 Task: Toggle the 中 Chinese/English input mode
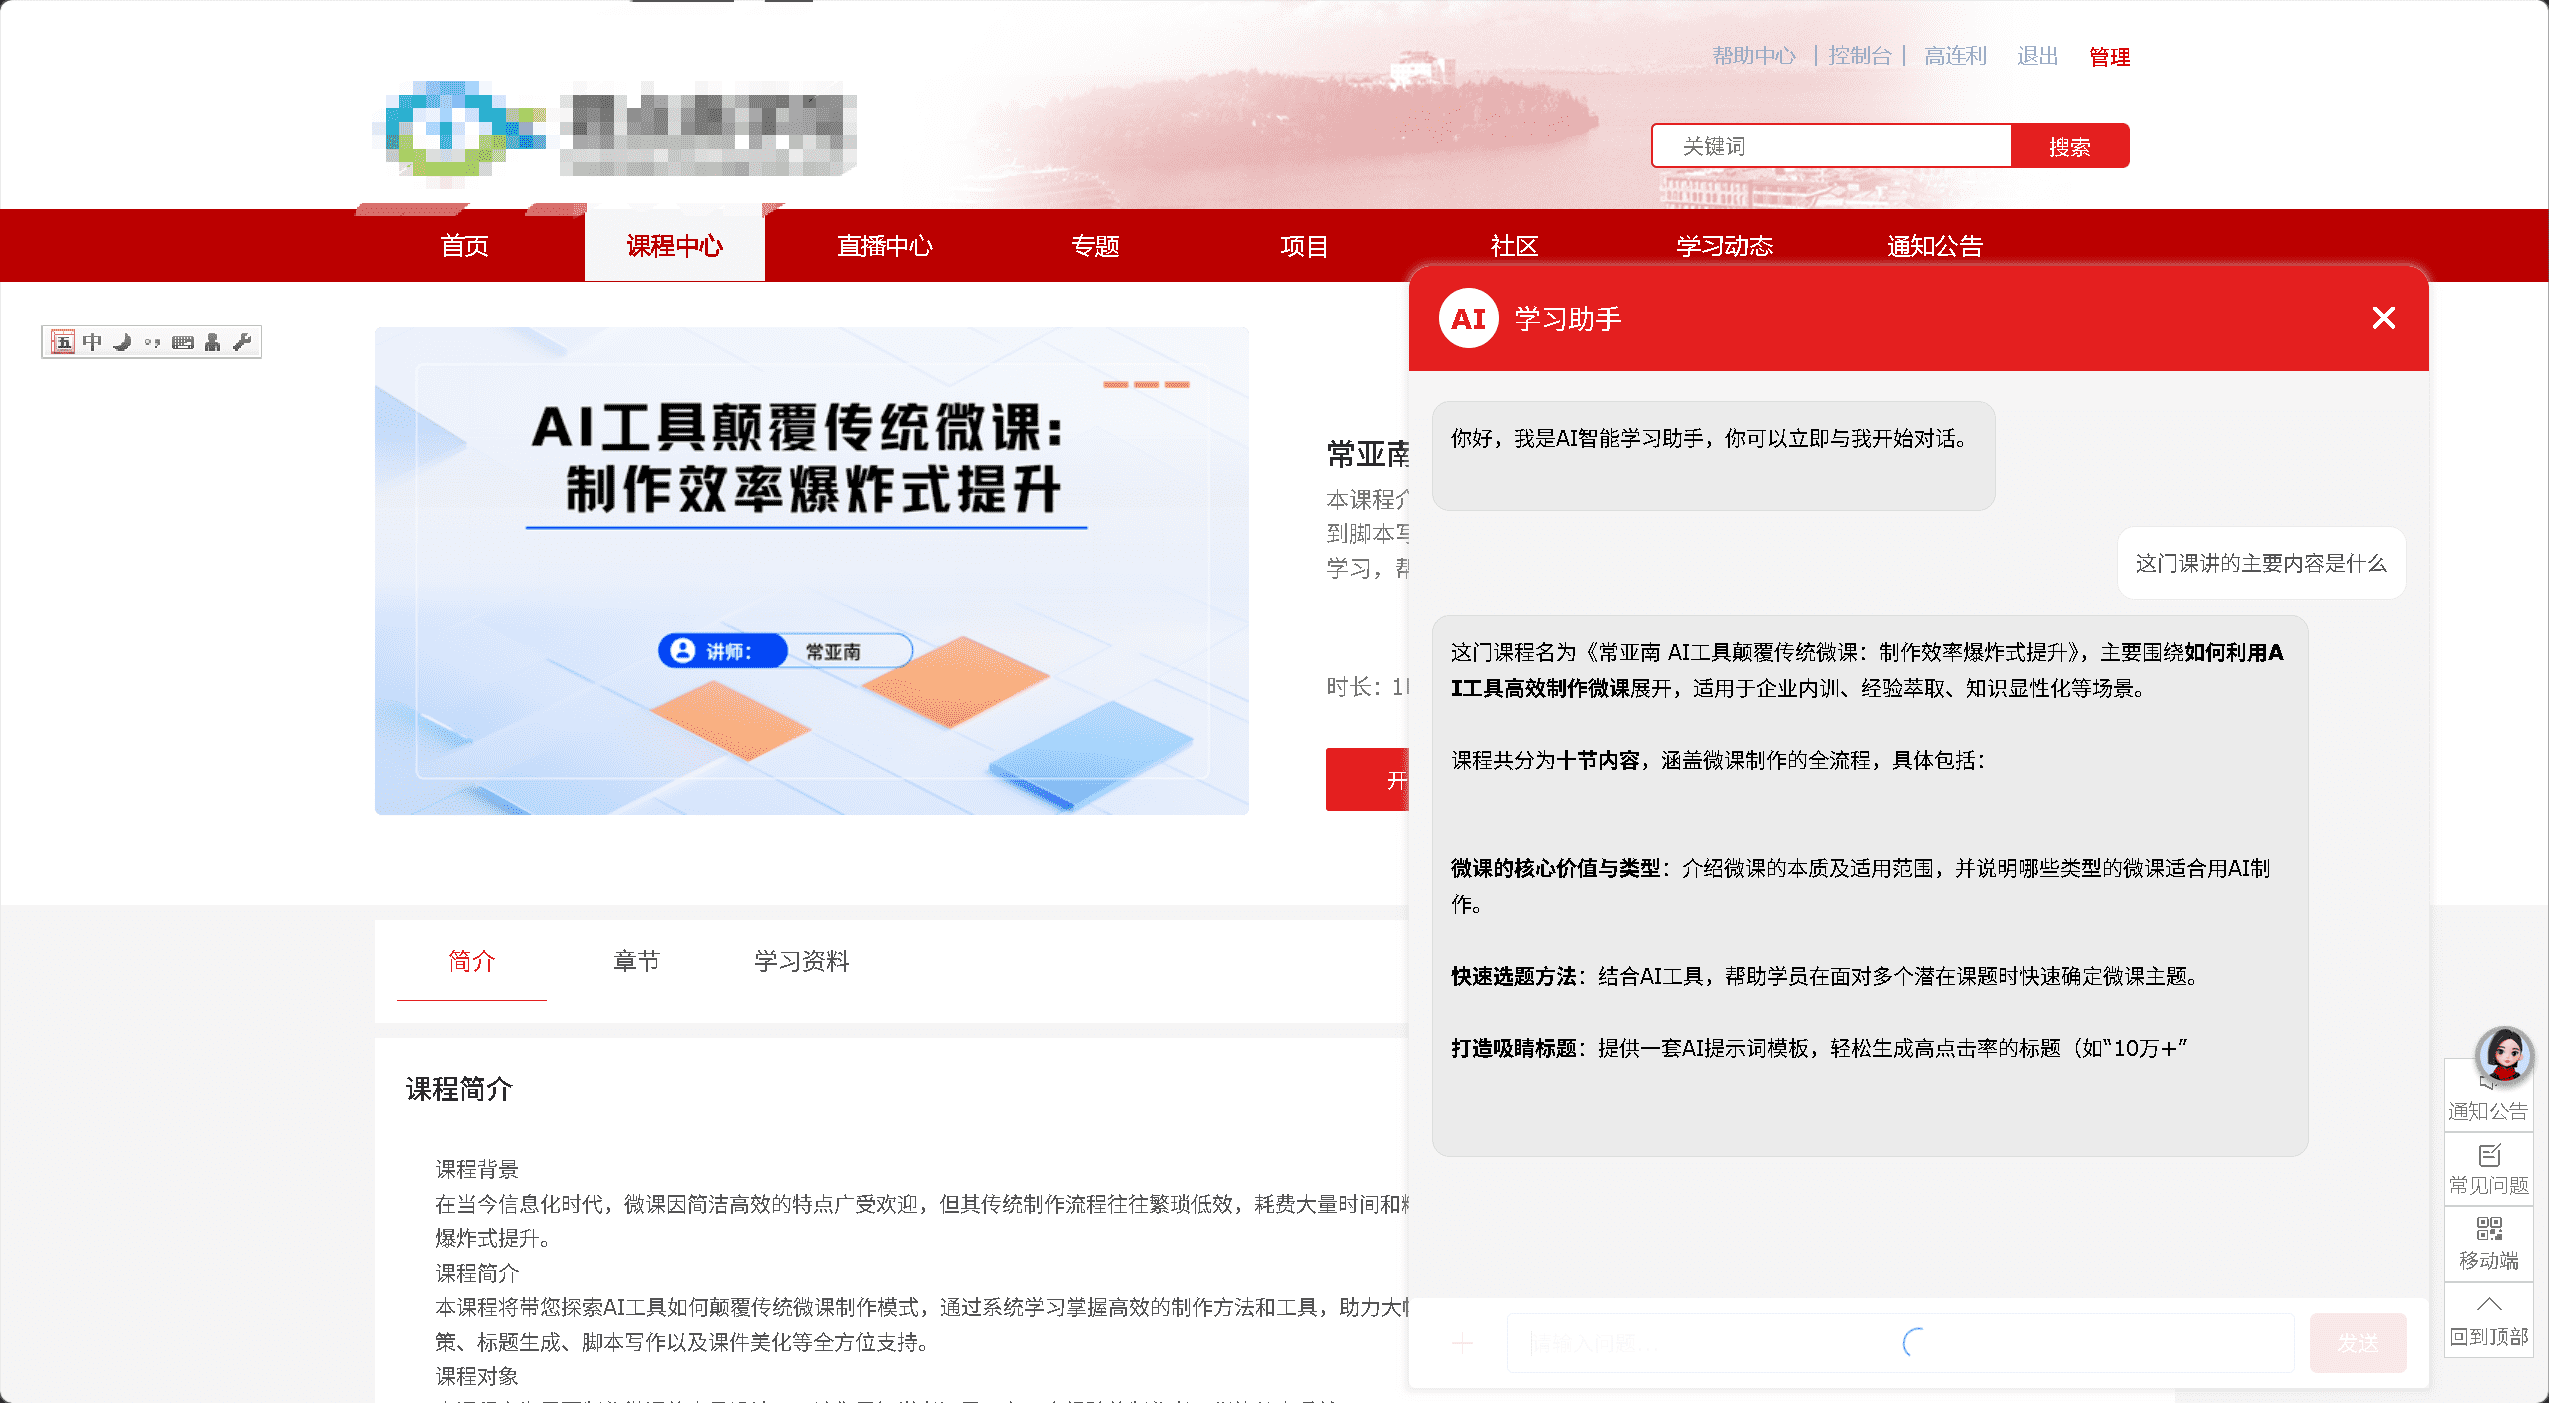pyautogui.click(x=92, y=342)
